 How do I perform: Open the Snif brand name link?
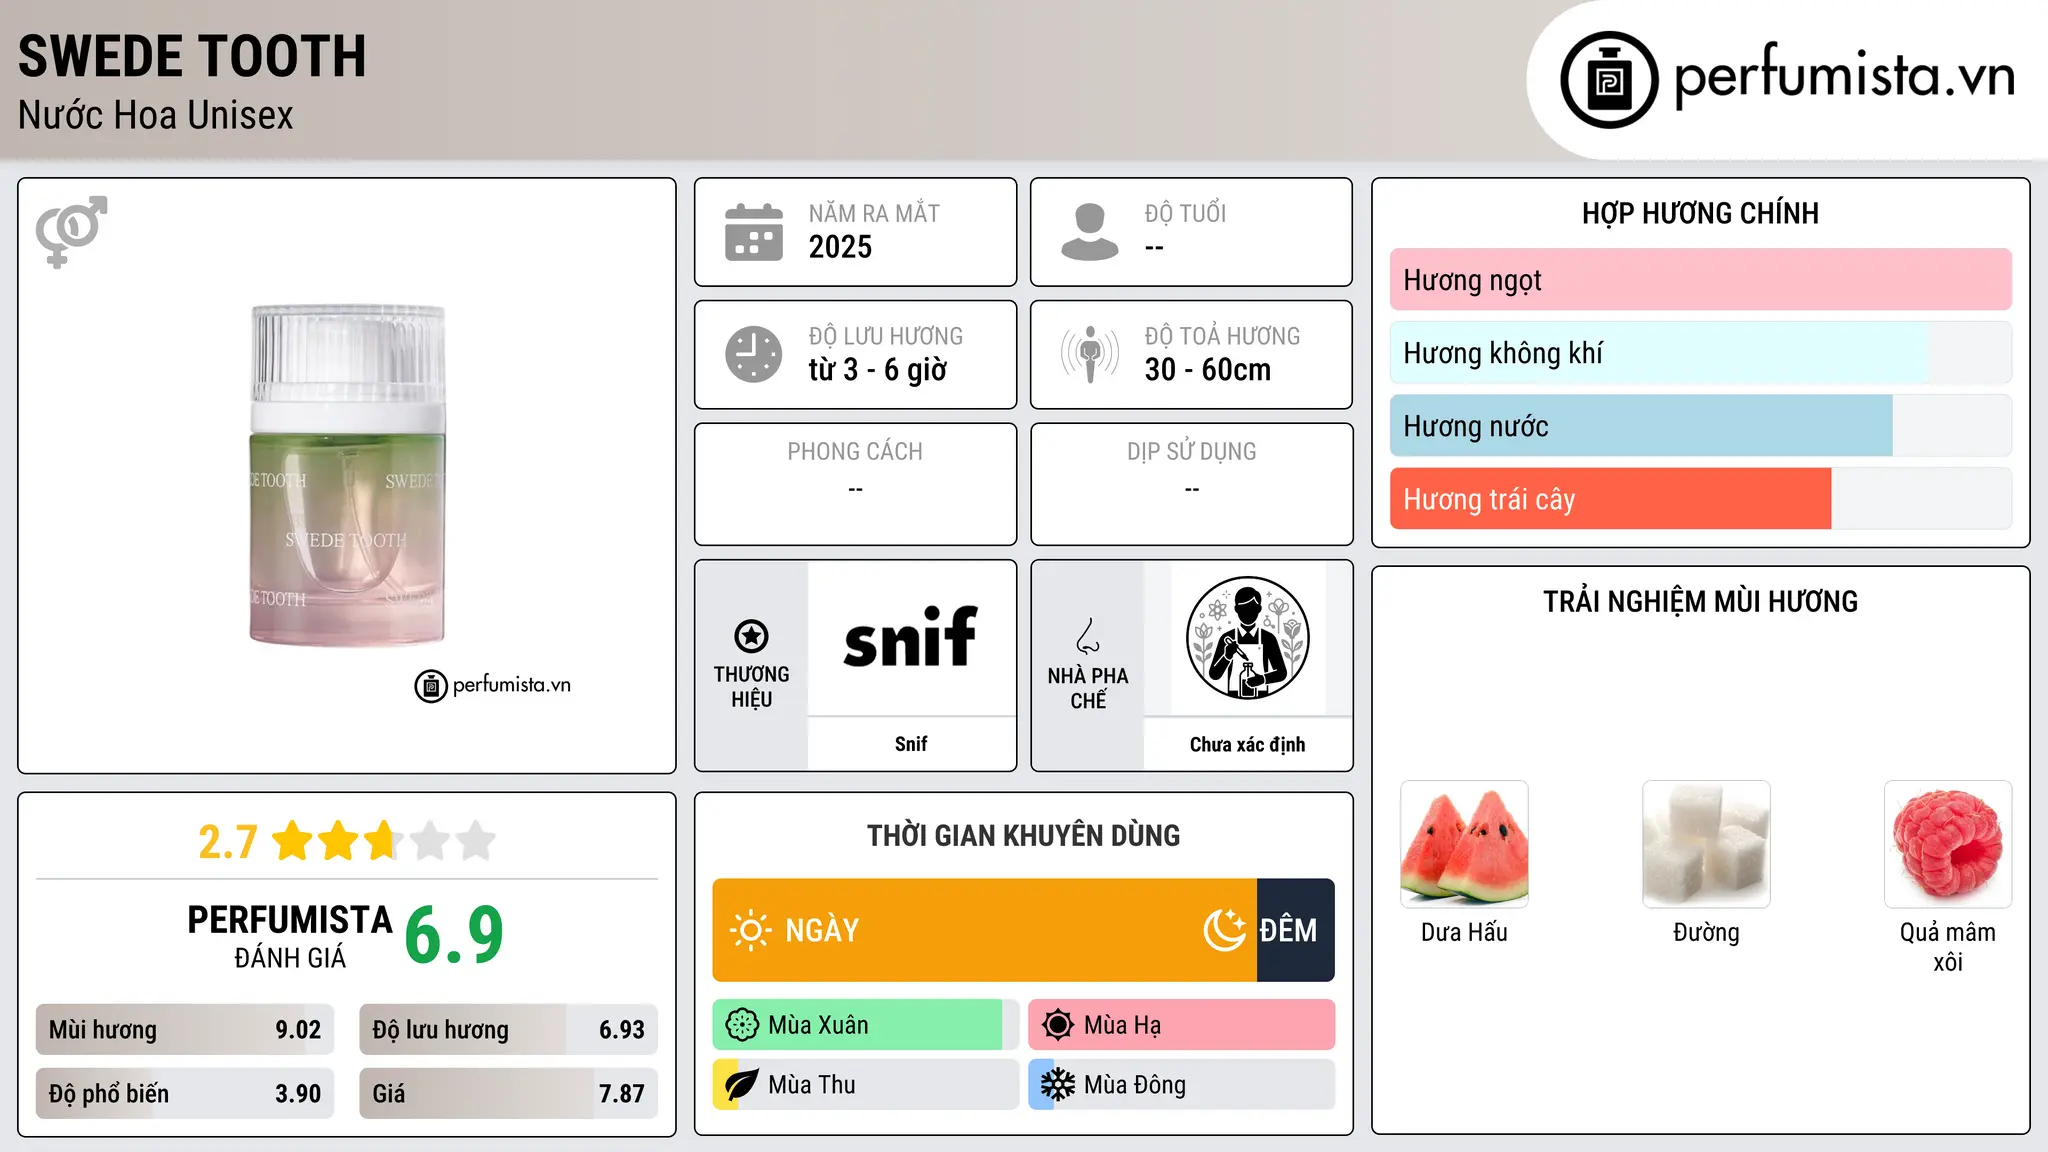click(x=911, y=744)
